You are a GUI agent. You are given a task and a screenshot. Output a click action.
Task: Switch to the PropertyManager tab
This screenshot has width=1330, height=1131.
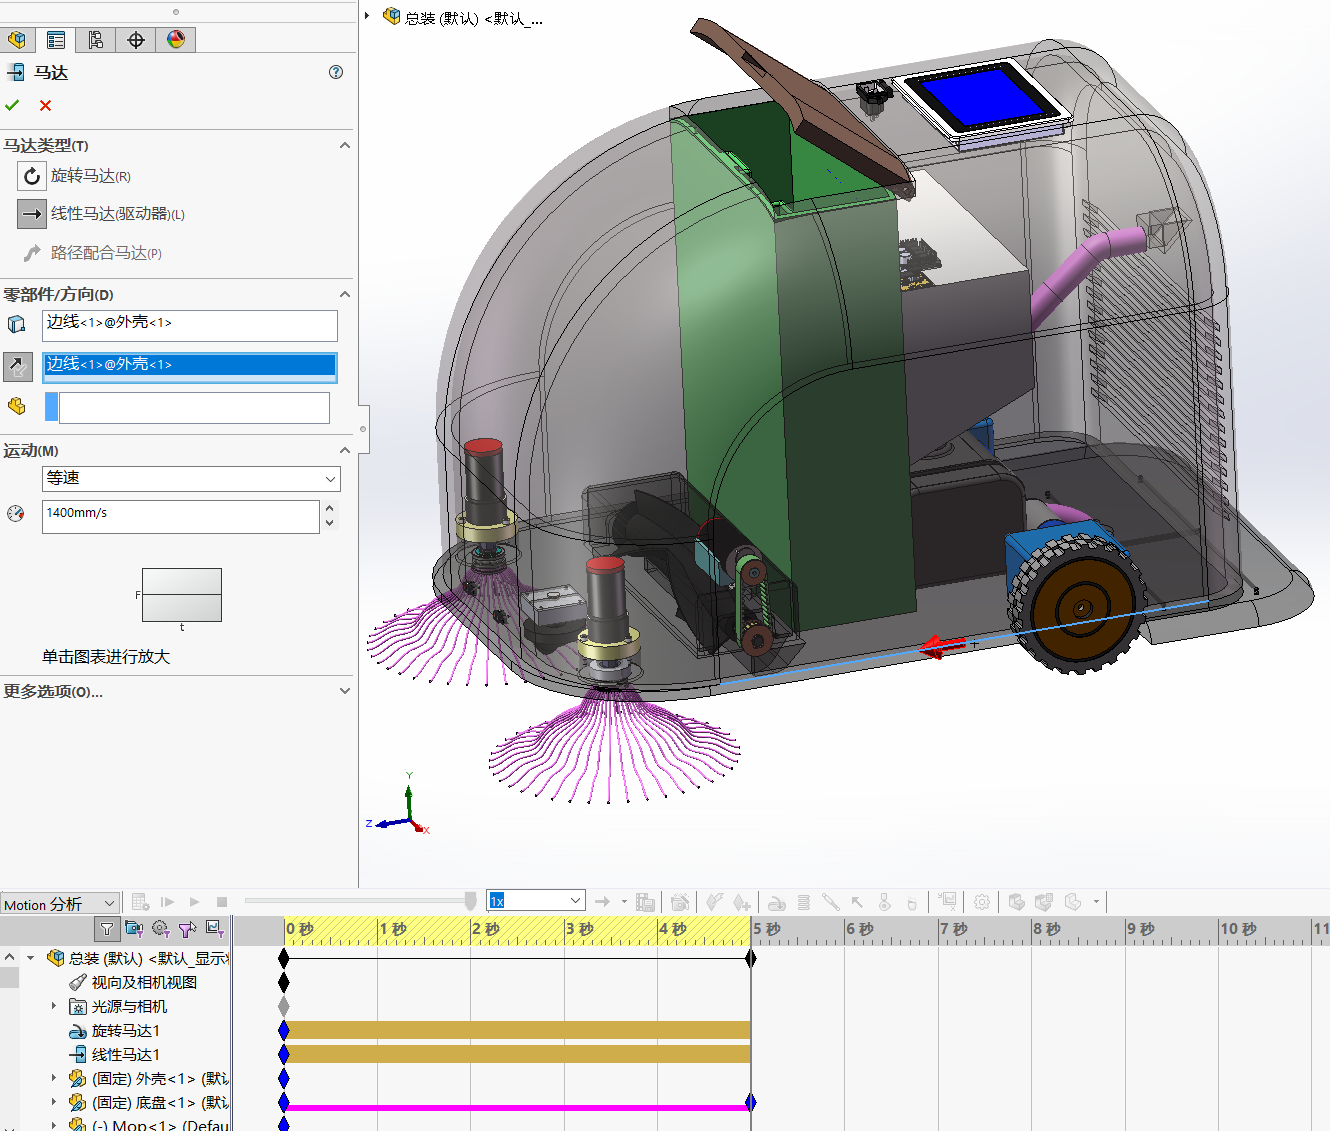(x=56, y=40)
